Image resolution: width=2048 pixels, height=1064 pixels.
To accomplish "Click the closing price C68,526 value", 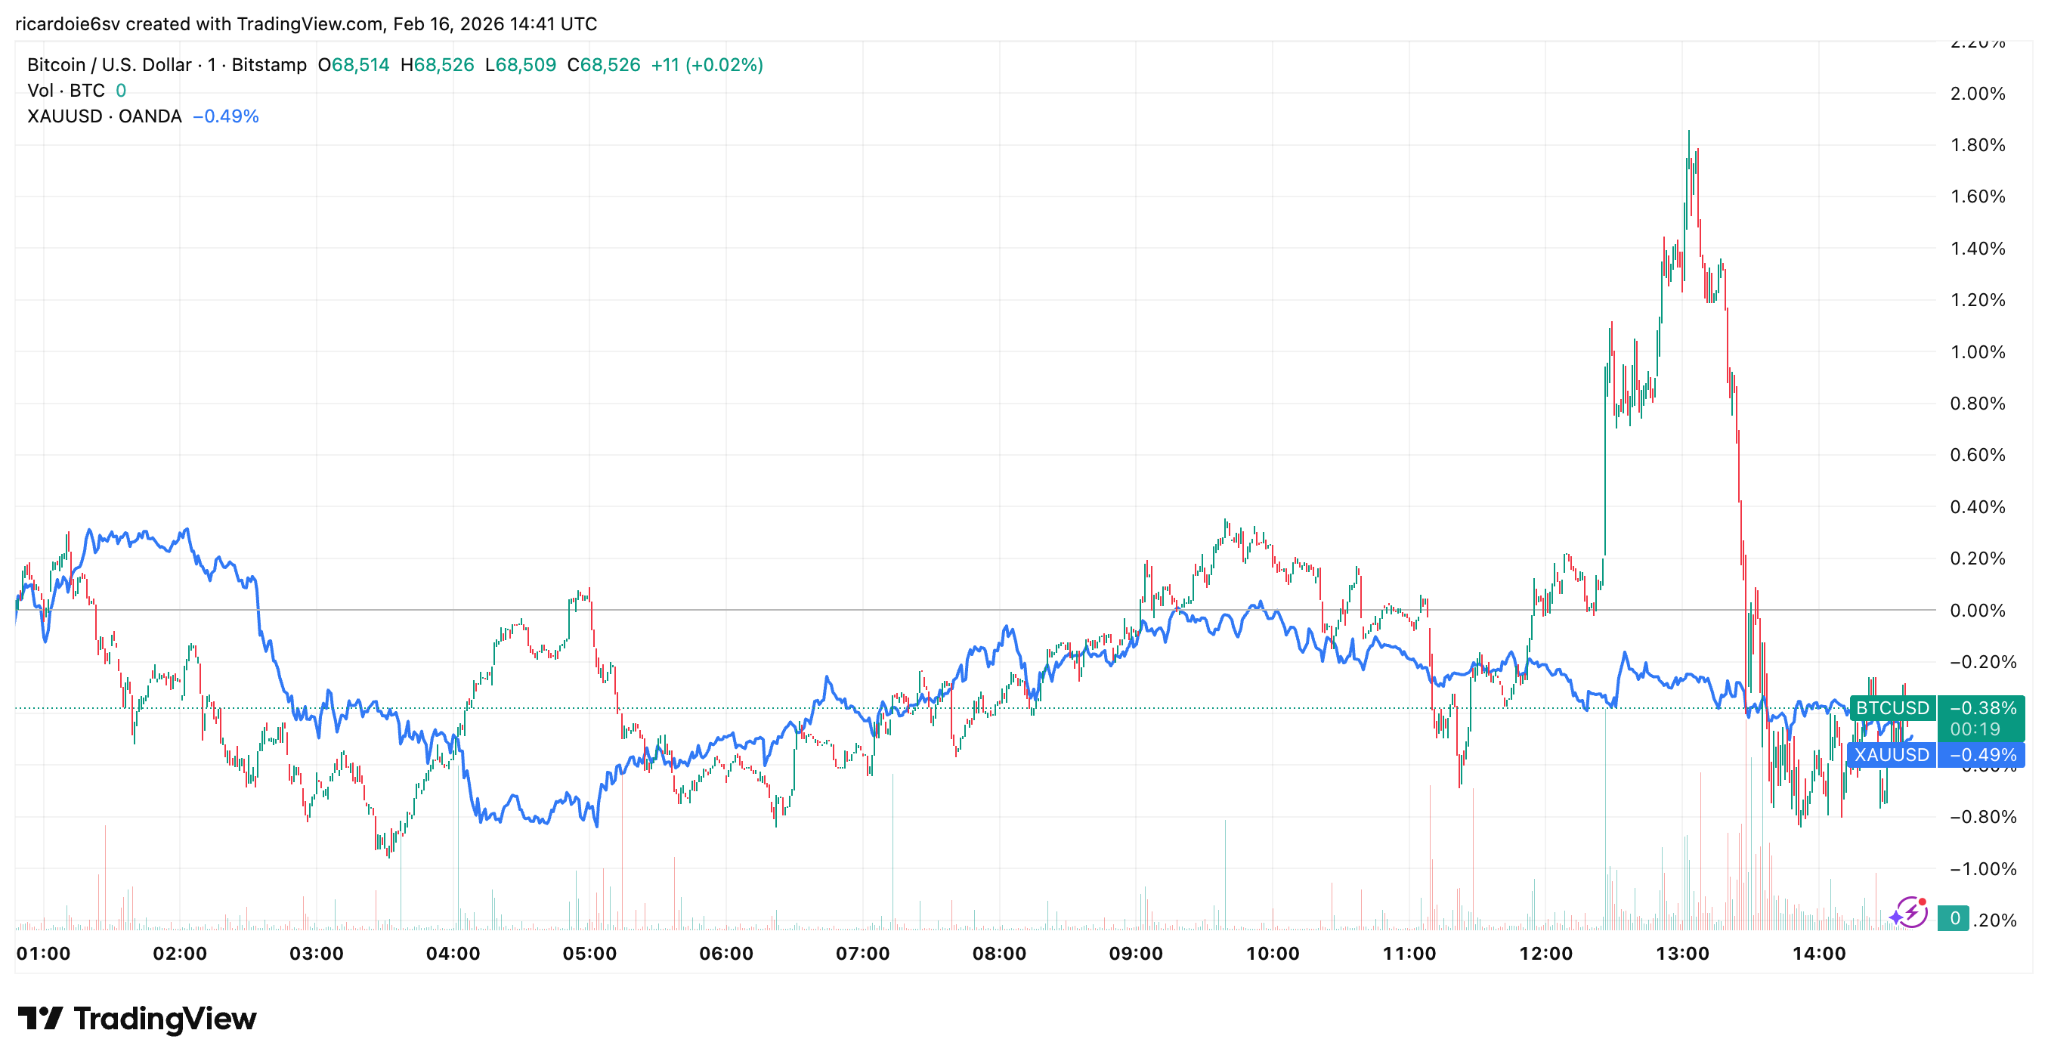I will 604,65.
